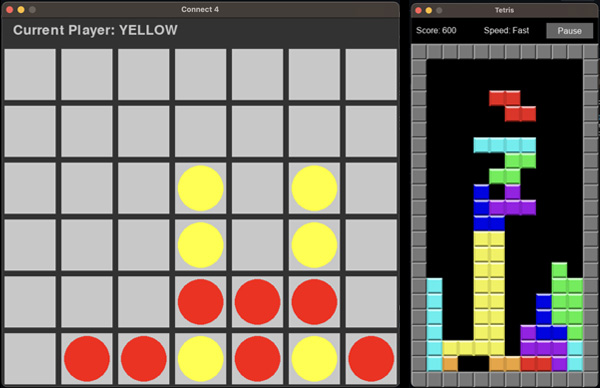Click the topmost yellow disc in column six
Image resolution: width=600 pixels, height=388 pixels.
[x=314, y=188]
